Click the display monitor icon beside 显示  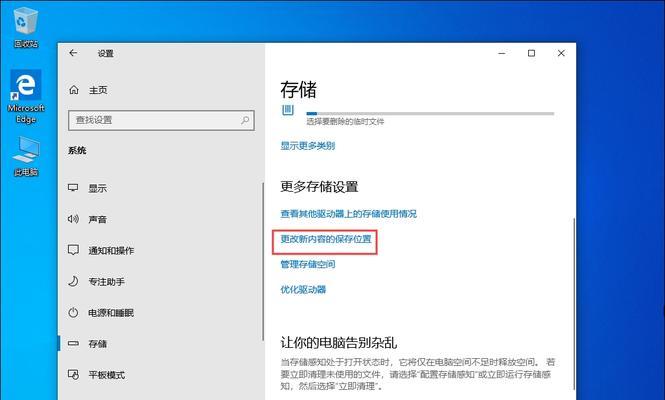(x=73, y=188)
